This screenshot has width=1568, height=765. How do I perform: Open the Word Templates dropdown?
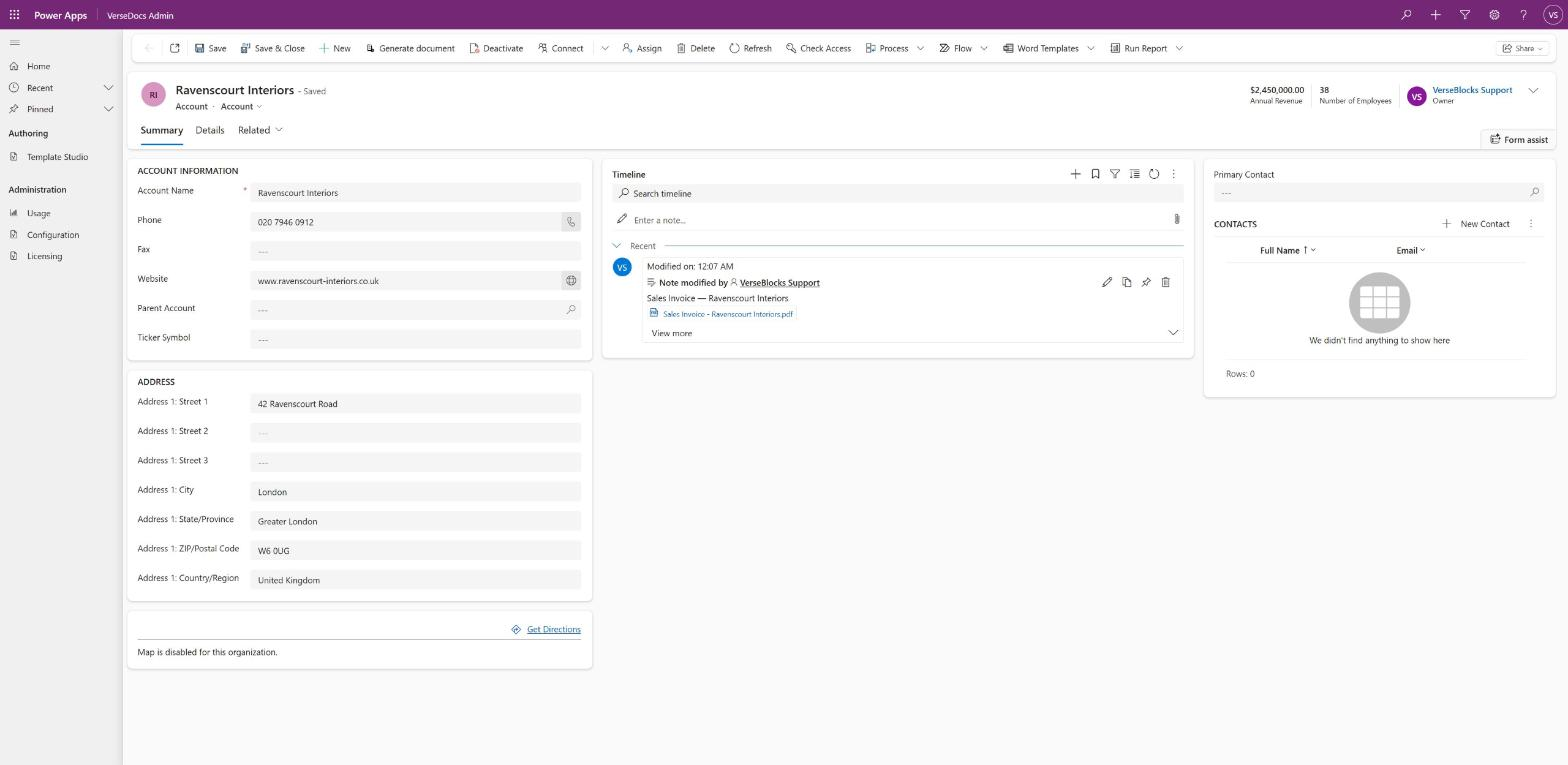[x=1091, y=48]
